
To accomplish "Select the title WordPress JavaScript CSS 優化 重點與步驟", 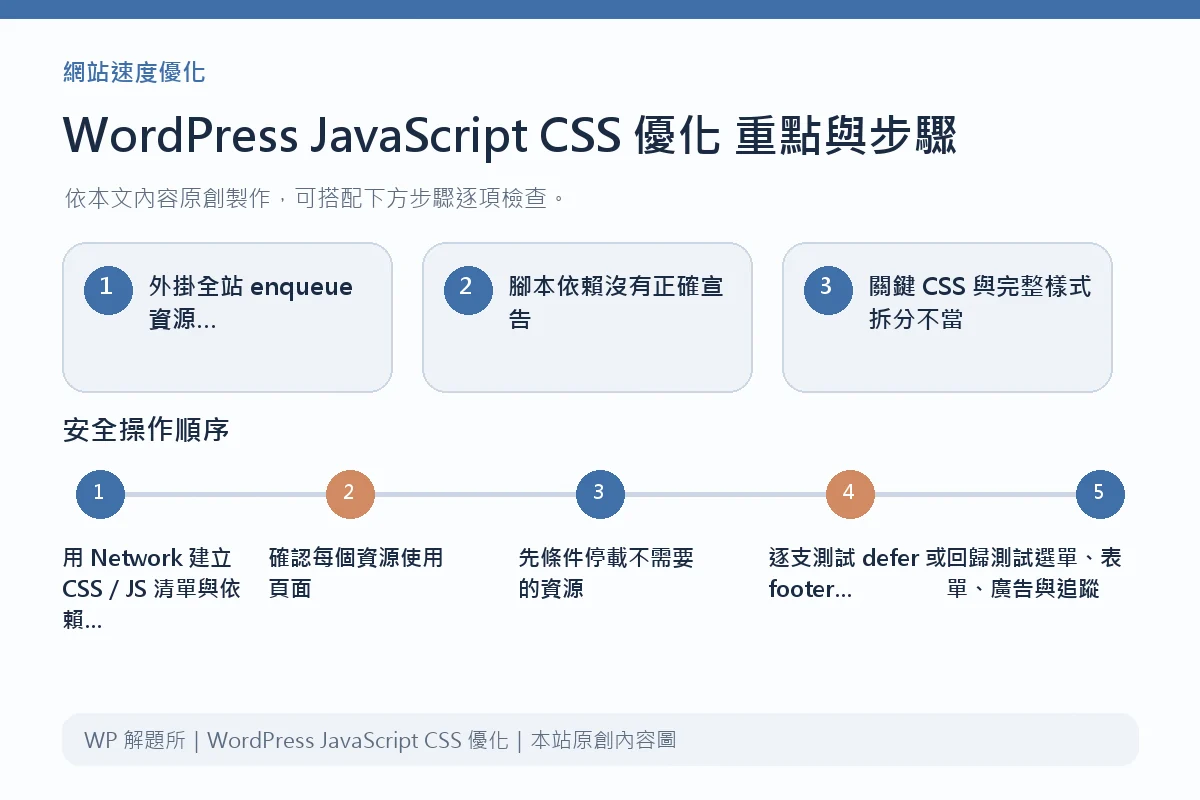I will [x=510, y=136].
